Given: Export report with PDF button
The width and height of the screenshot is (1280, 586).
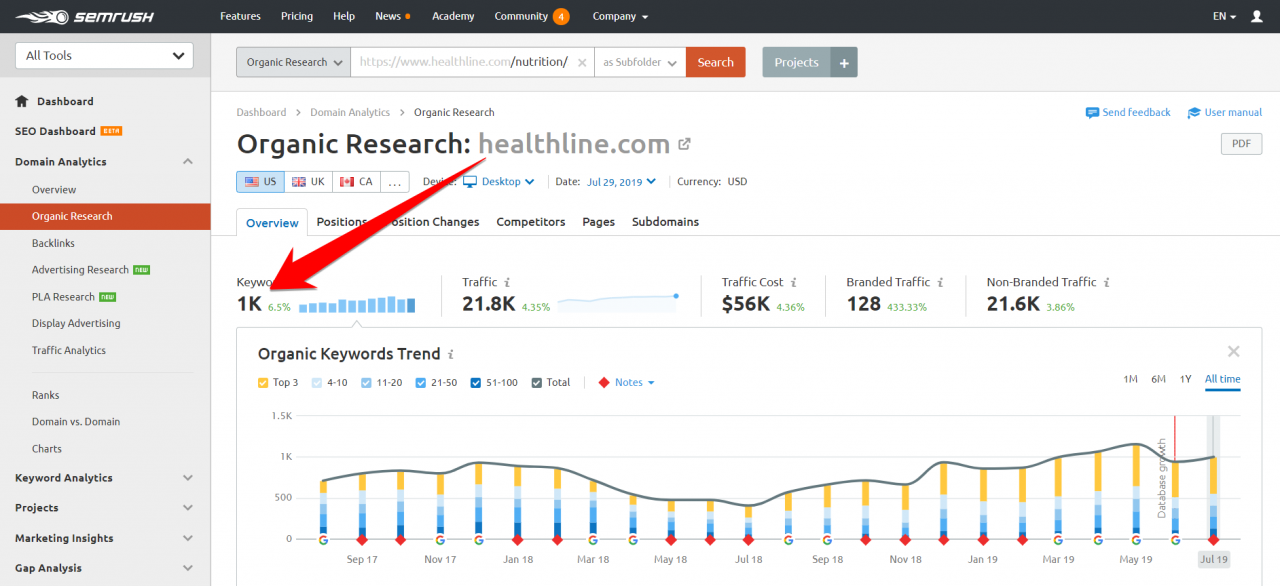Looking at the screenshot, I should tap(1241, 144).
